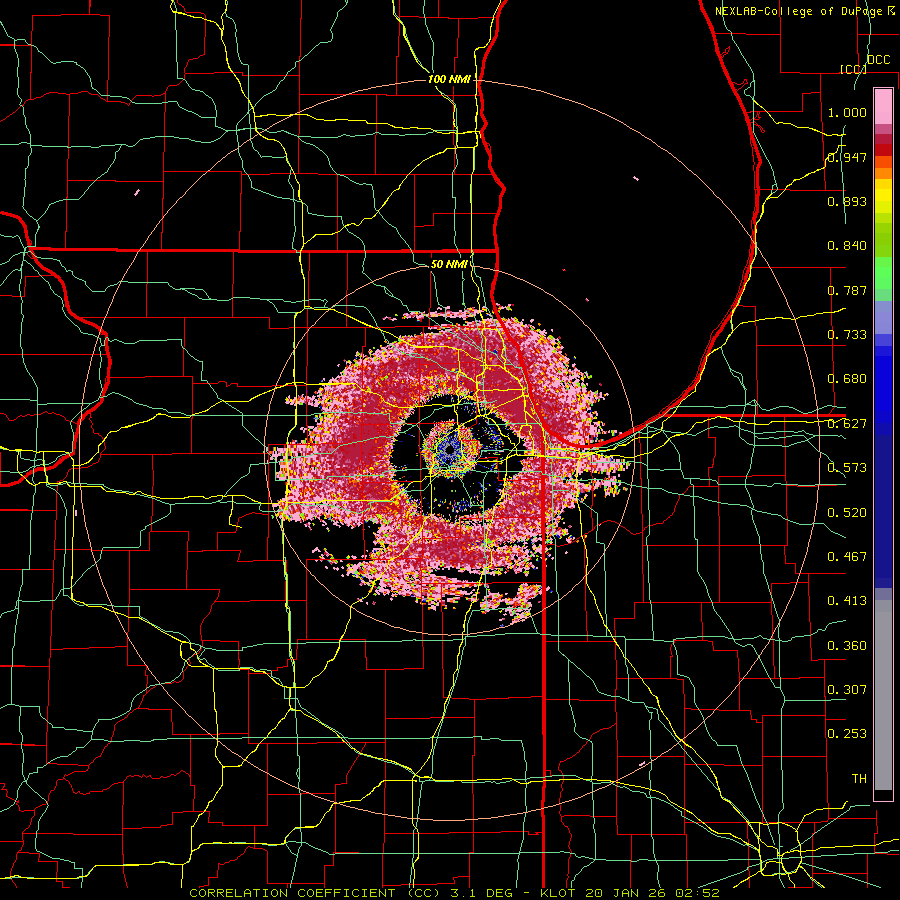Viewport: 900px width, 900px height.
Task: Pick the bright blue color bar segment
Action: (x=883, y=390)
